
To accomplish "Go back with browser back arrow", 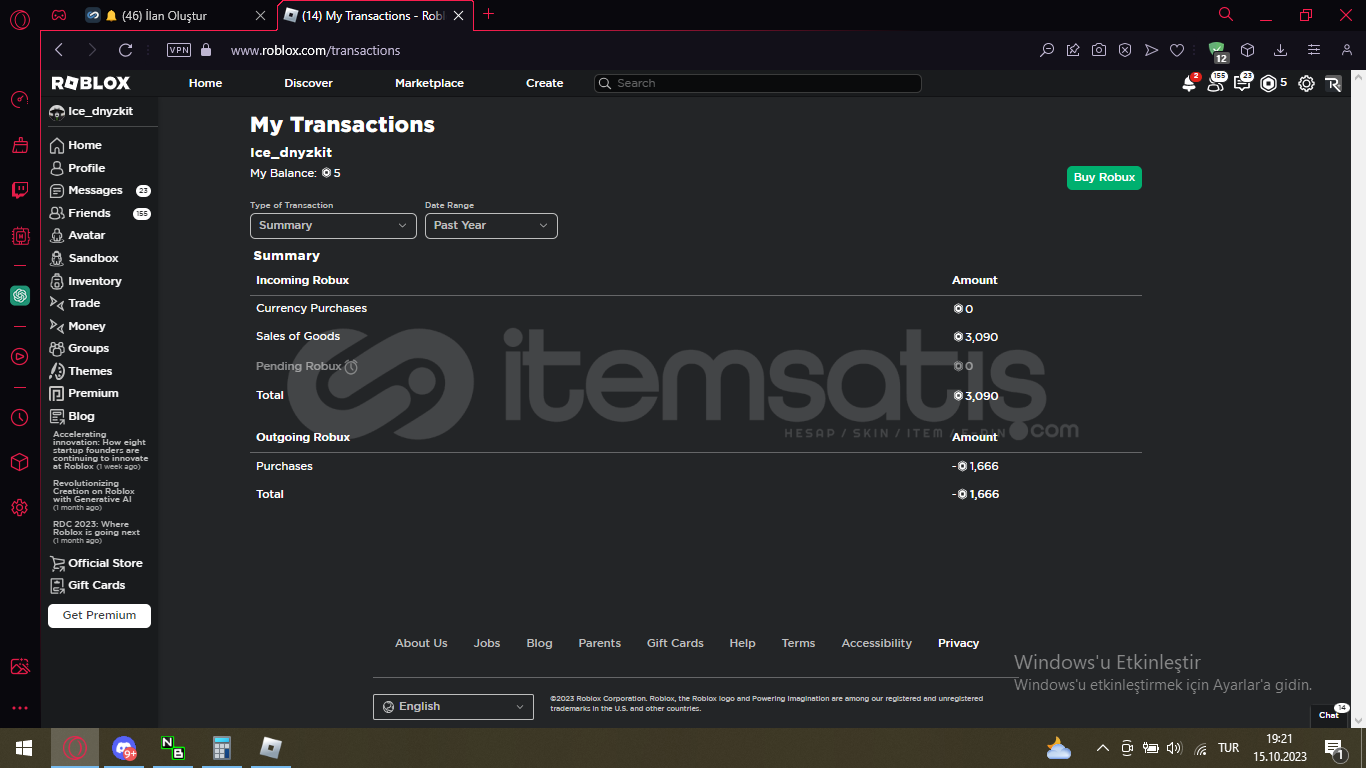I will (x=59, y=50).
